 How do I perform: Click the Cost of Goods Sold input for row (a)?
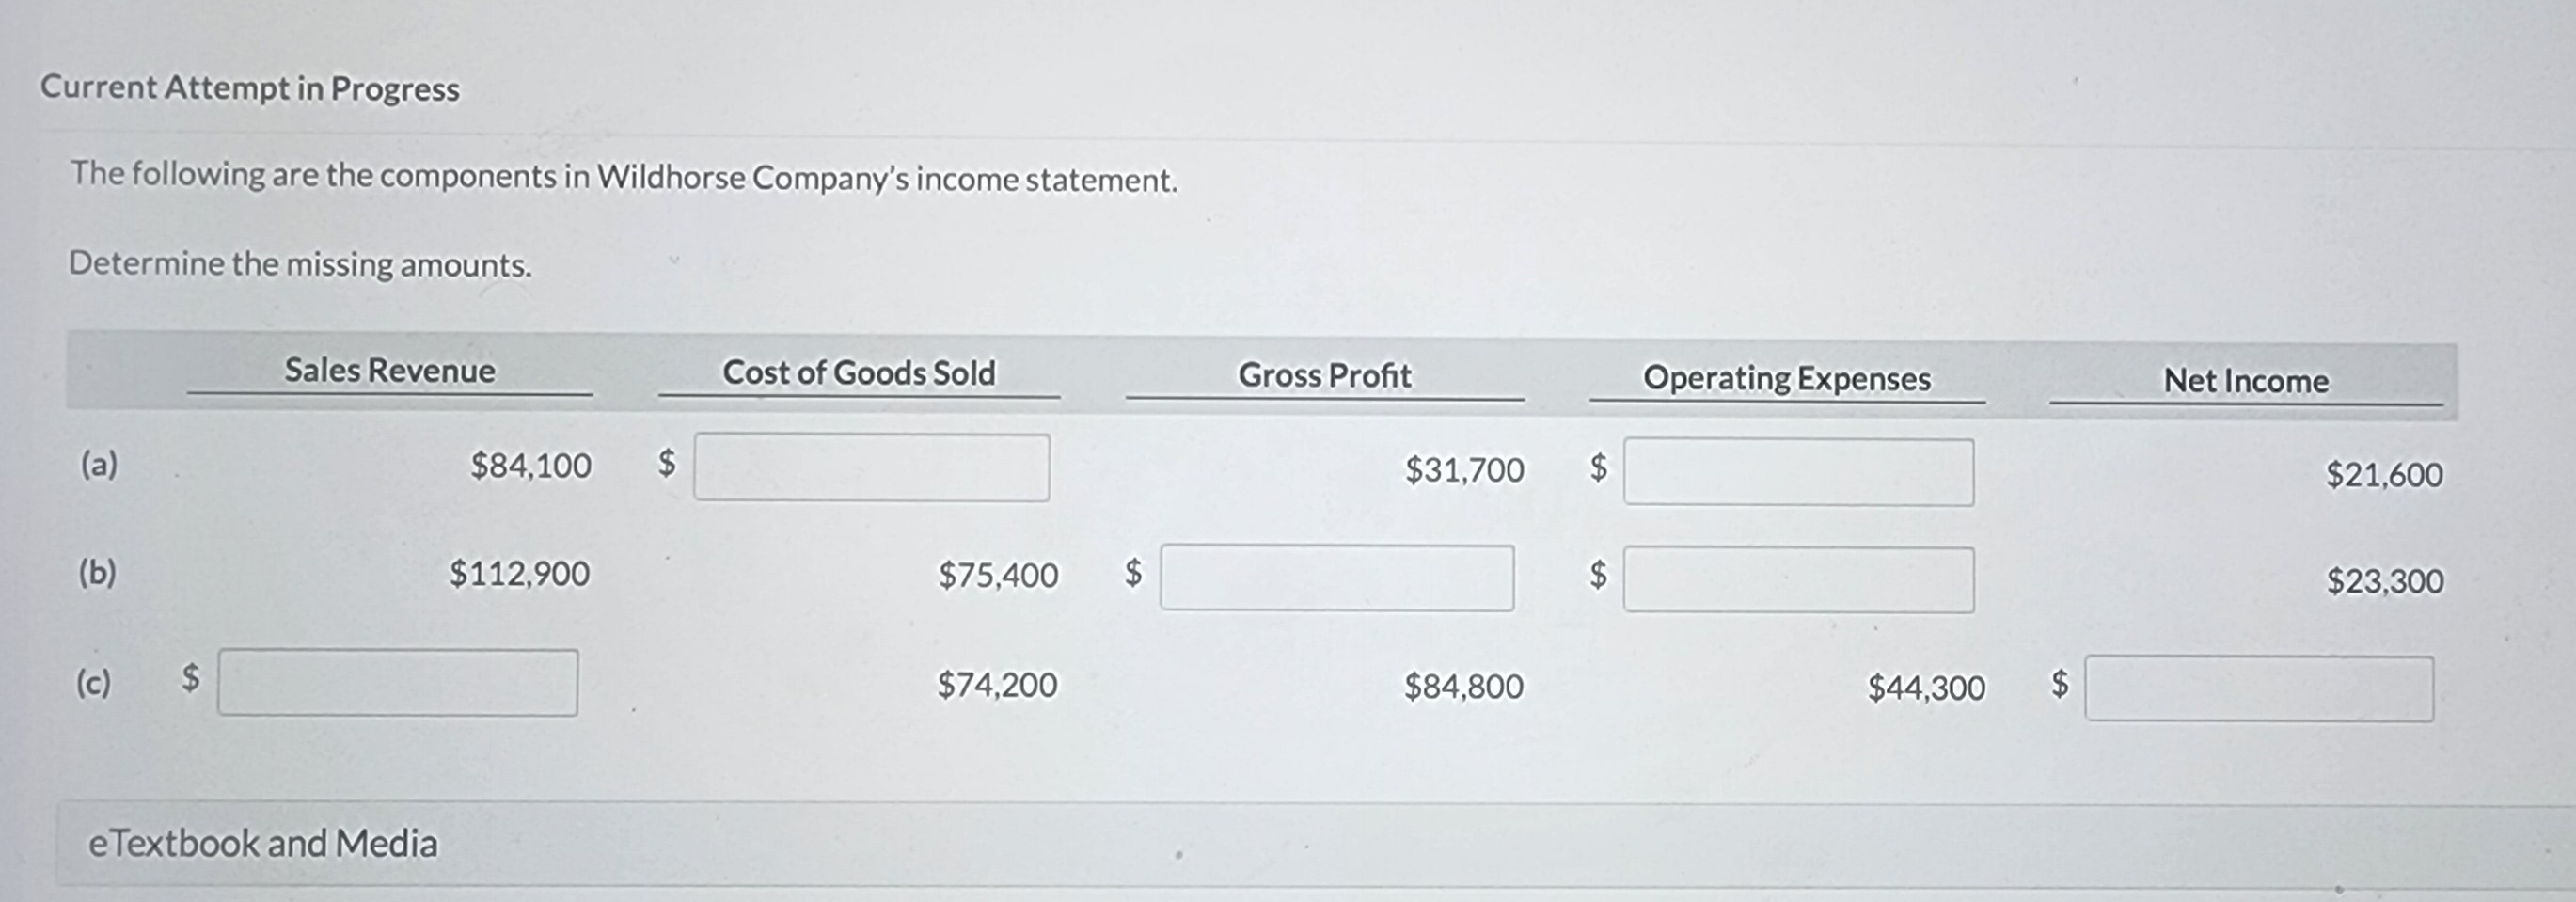[871, 469]
